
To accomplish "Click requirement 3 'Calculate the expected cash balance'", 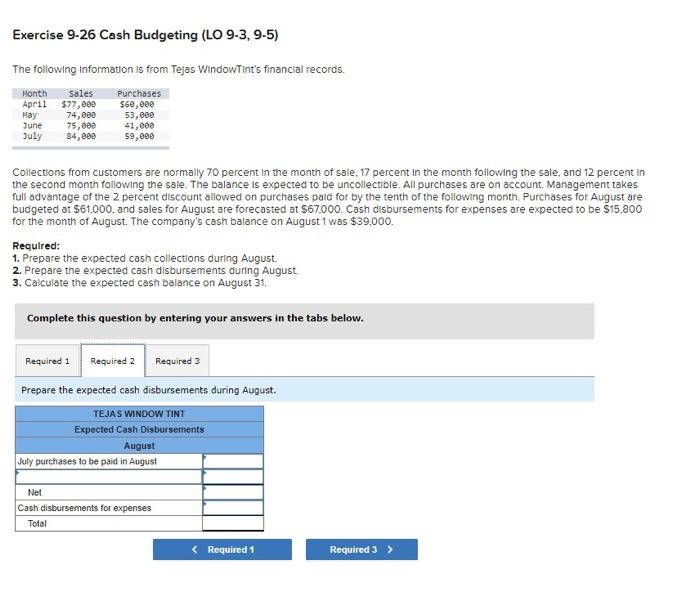I will click(139, 283).
